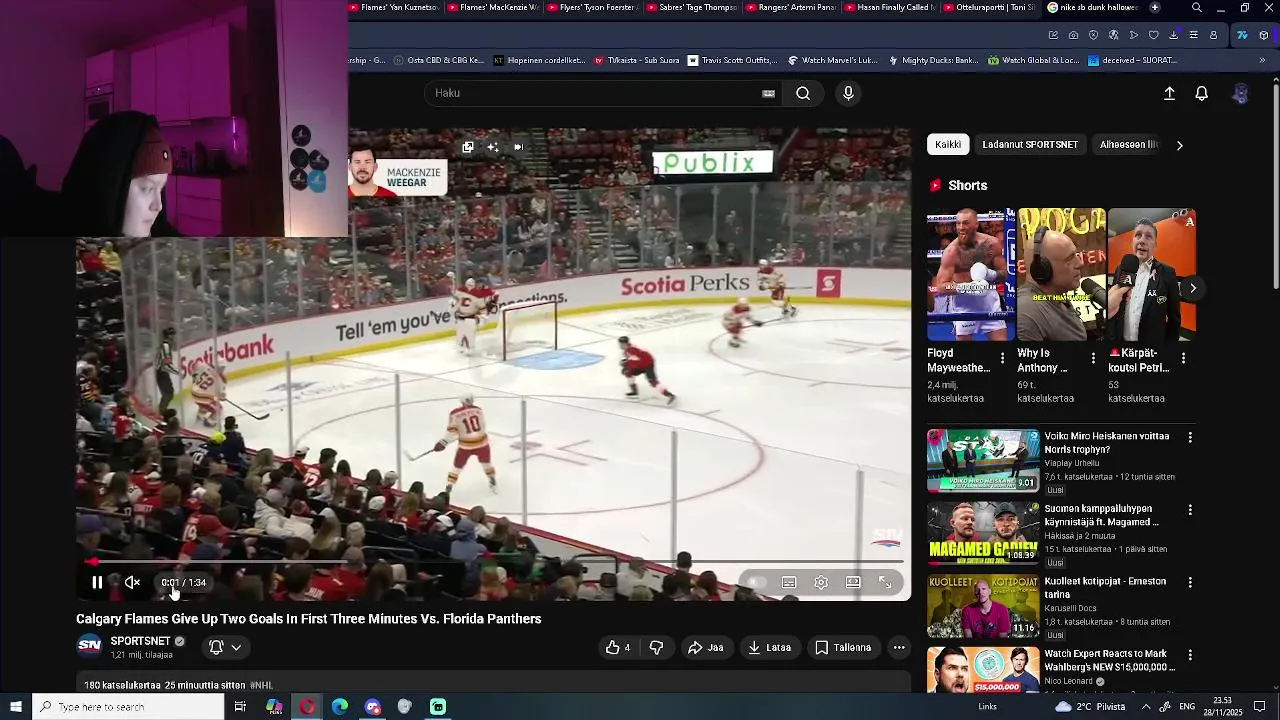Click Windows Start button
This screenshot has width=1280, height=720.
(16, 707)
